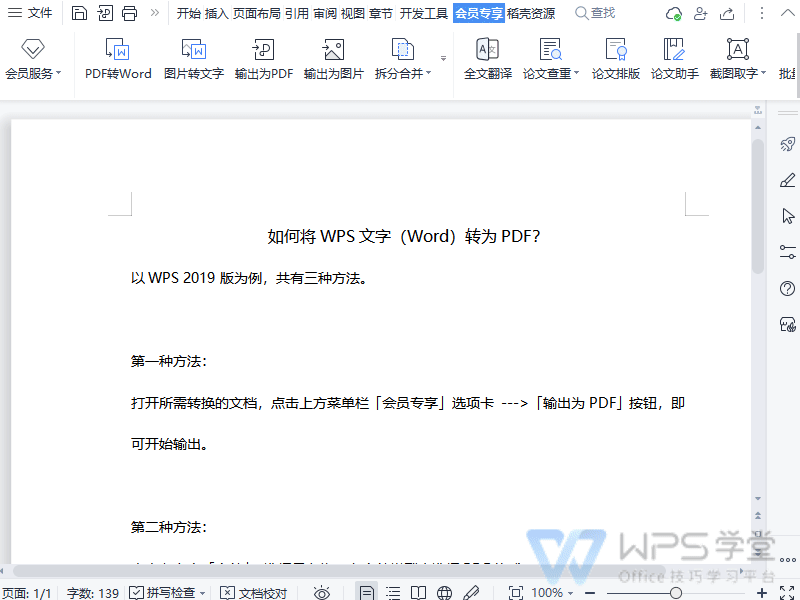Open the 开发工具 tab

tap(423, 13)
